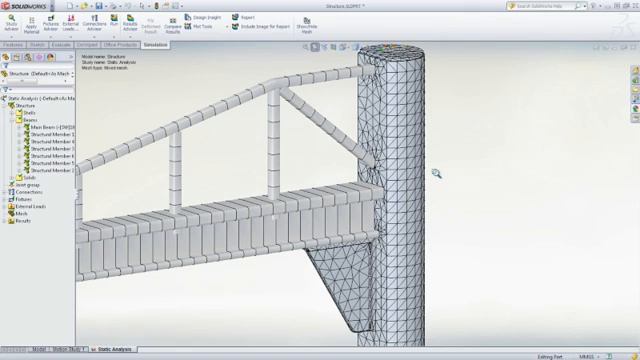The width and height of the screenshot is (640, 360).
Task: Open the DimXpertManager tab icon
Action: pos(39,57)
